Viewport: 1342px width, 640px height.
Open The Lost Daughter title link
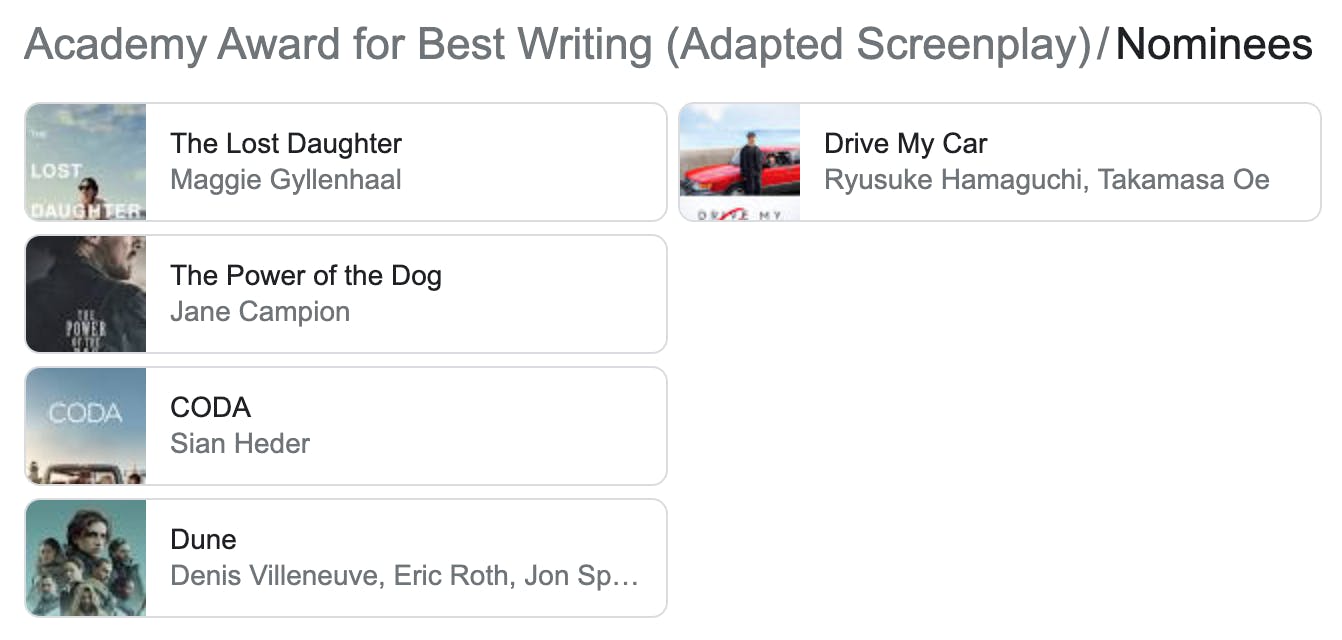click(x=286, y=144)
